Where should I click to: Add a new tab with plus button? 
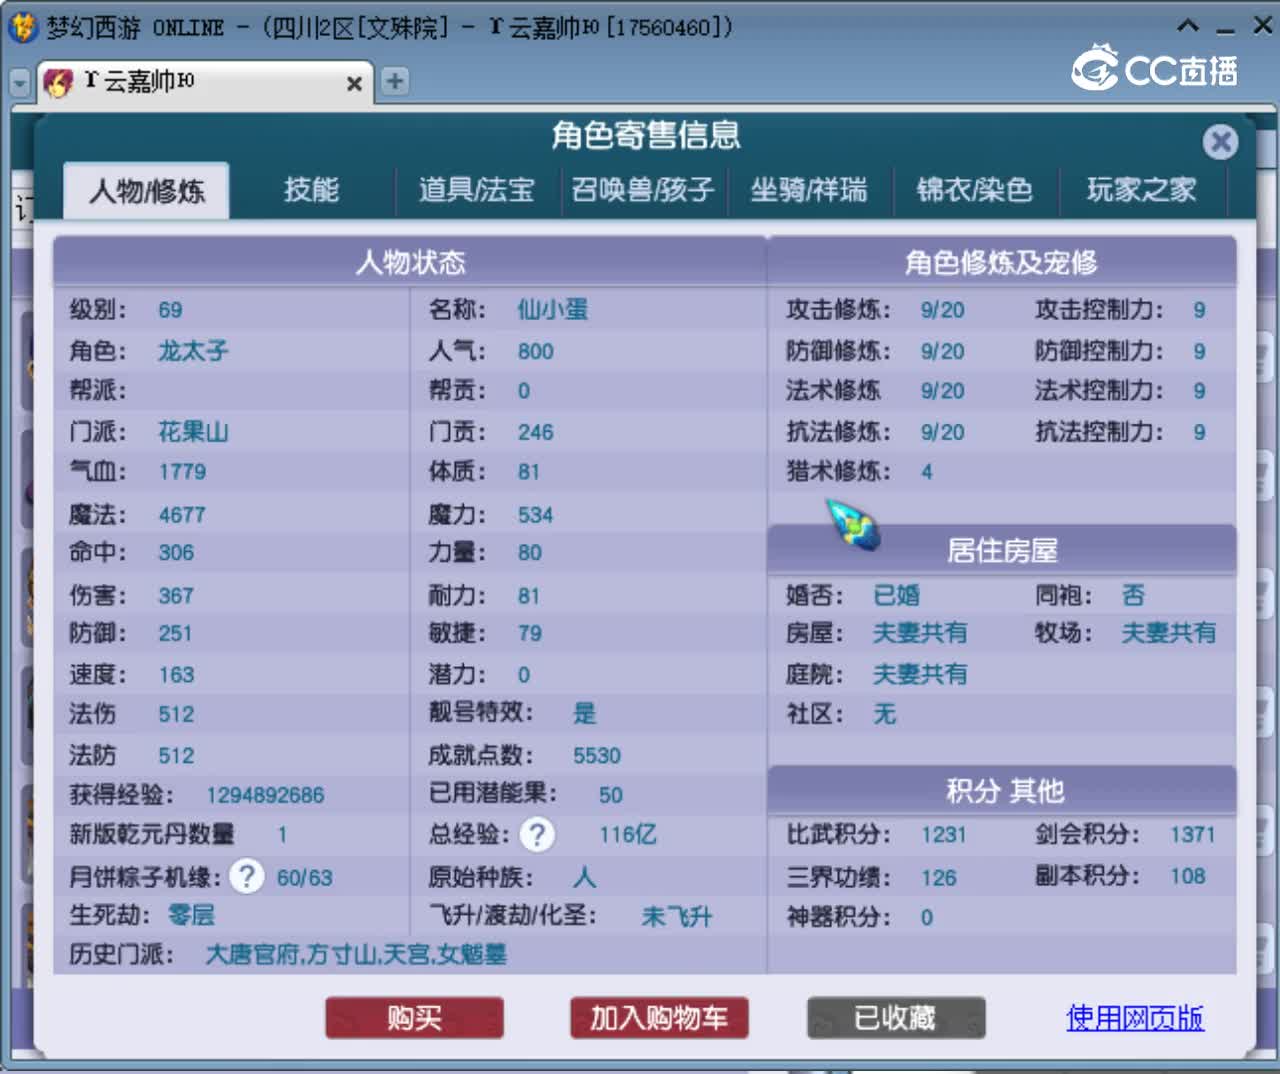click(395, 81)
